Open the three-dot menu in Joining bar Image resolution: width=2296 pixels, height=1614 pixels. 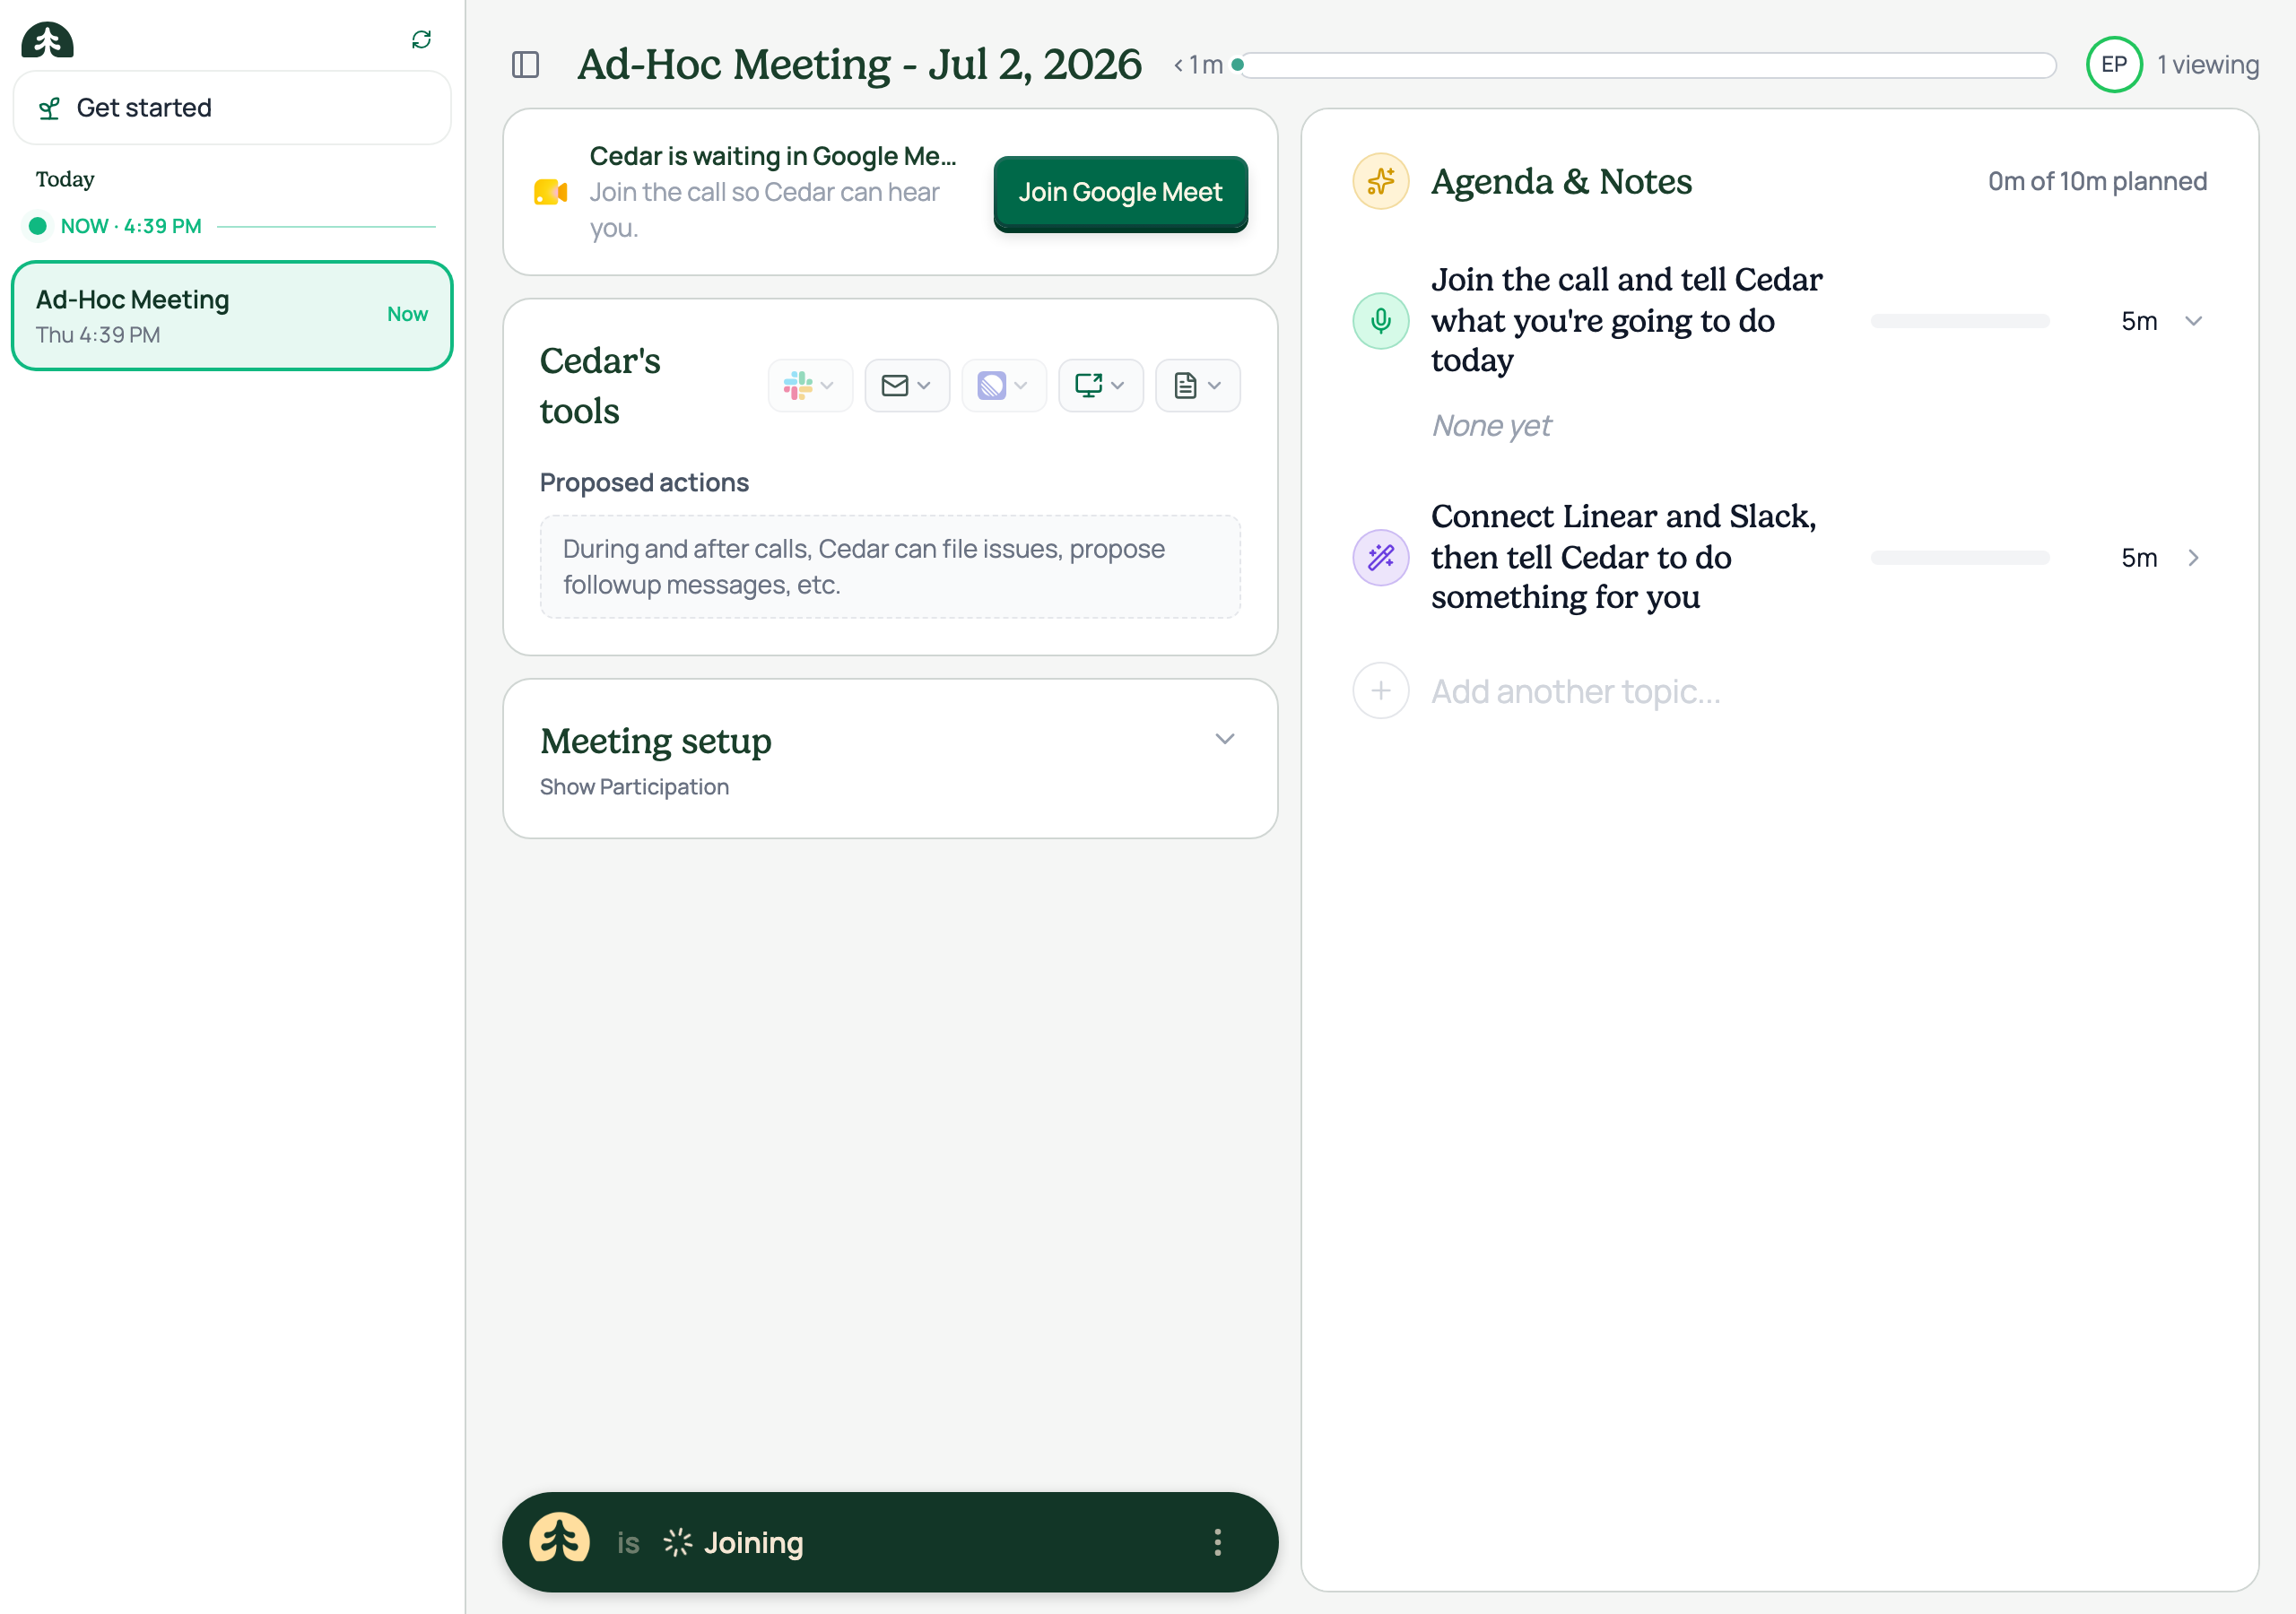click(x=1217, y=1542)
